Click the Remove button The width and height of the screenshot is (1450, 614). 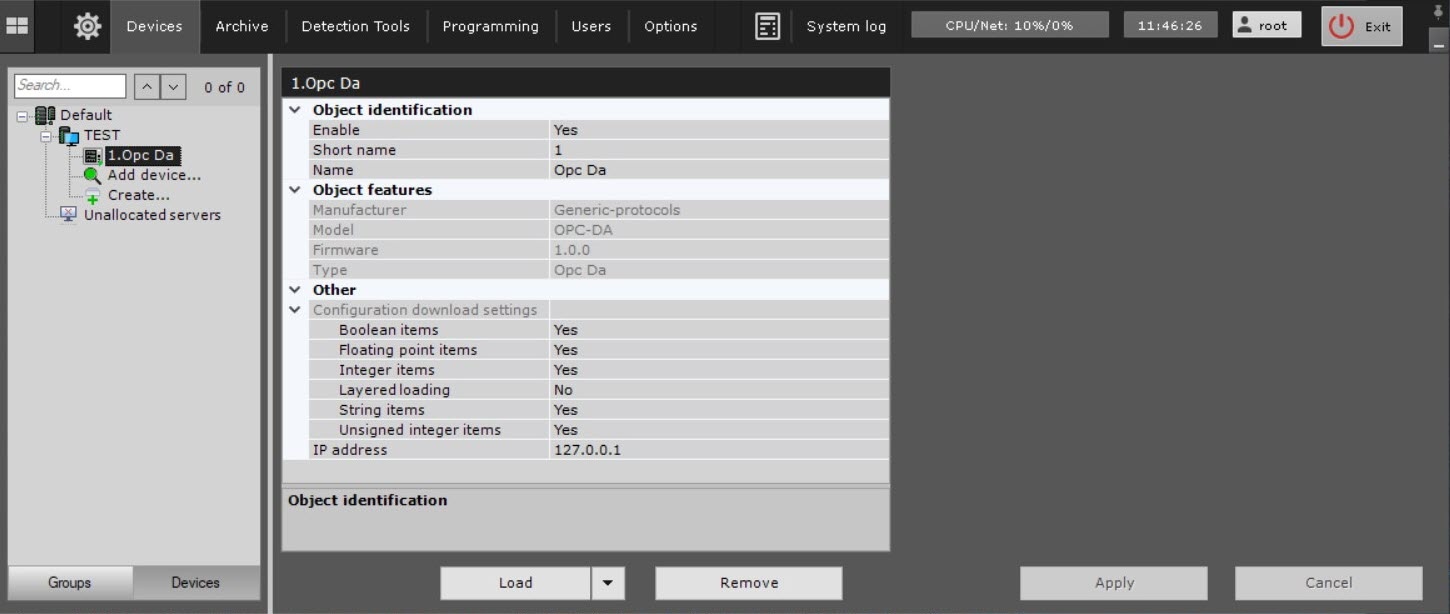point(748,583)
